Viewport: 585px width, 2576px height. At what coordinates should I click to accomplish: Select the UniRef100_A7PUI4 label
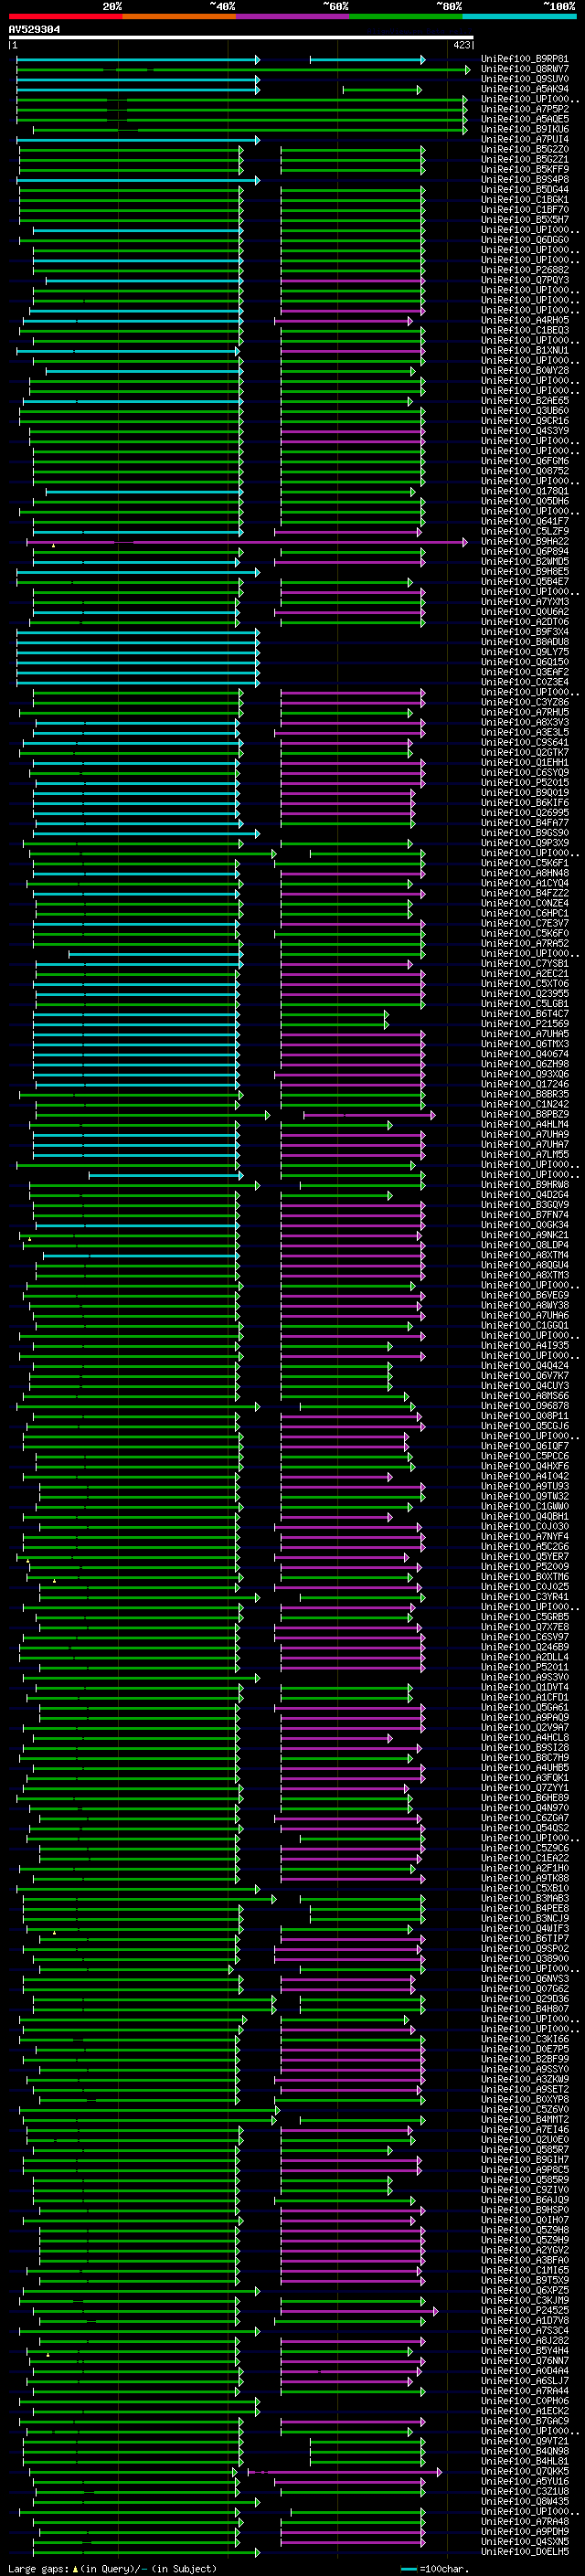(x=524, y=140)
